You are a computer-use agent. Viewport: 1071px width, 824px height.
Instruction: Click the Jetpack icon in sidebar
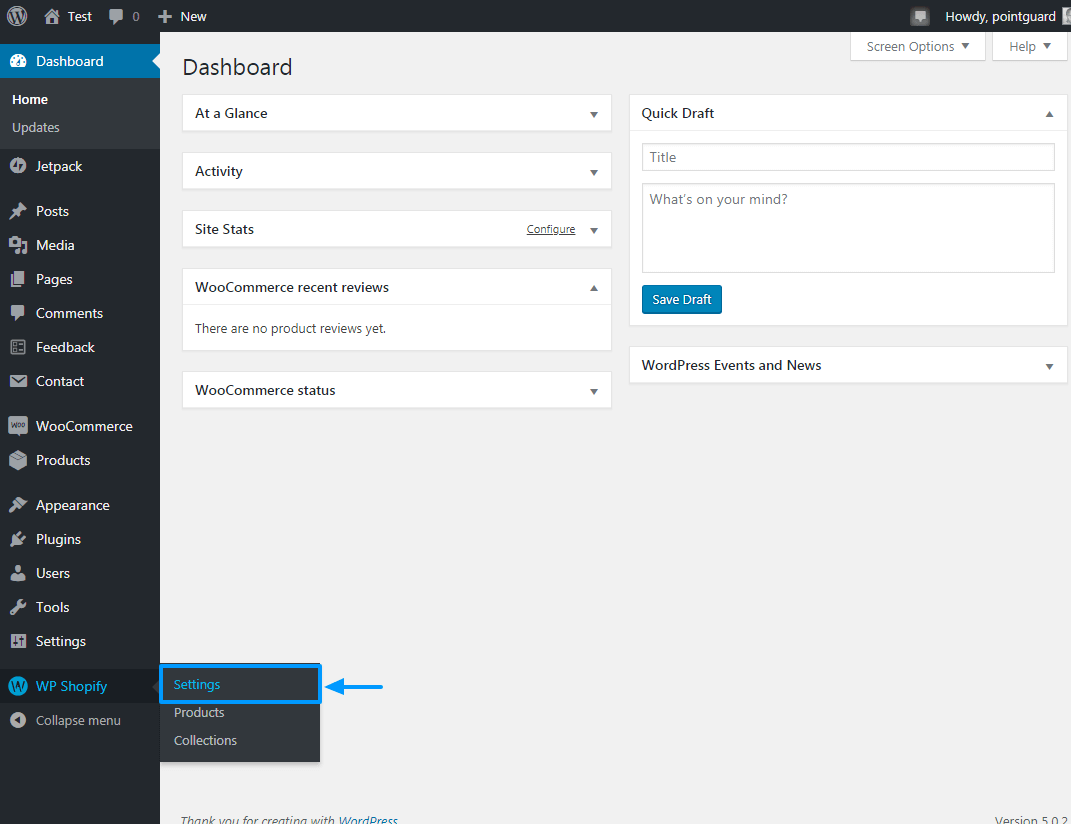(x=18, y=166)
